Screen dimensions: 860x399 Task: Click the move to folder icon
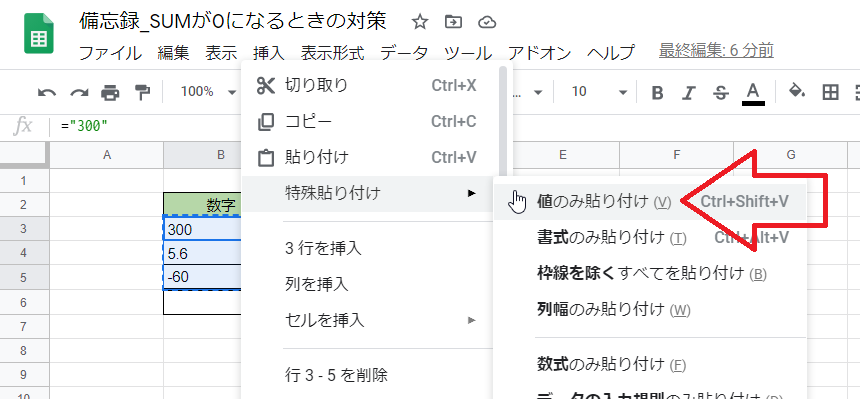click(x=453, y=22)
